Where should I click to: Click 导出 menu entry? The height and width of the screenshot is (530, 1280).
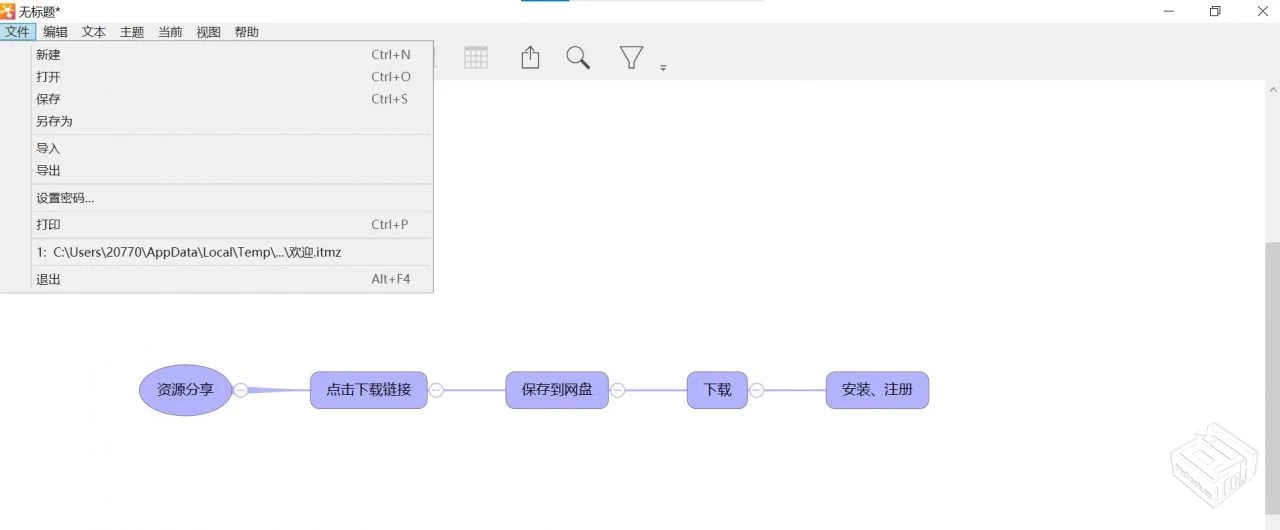point(49,170)
